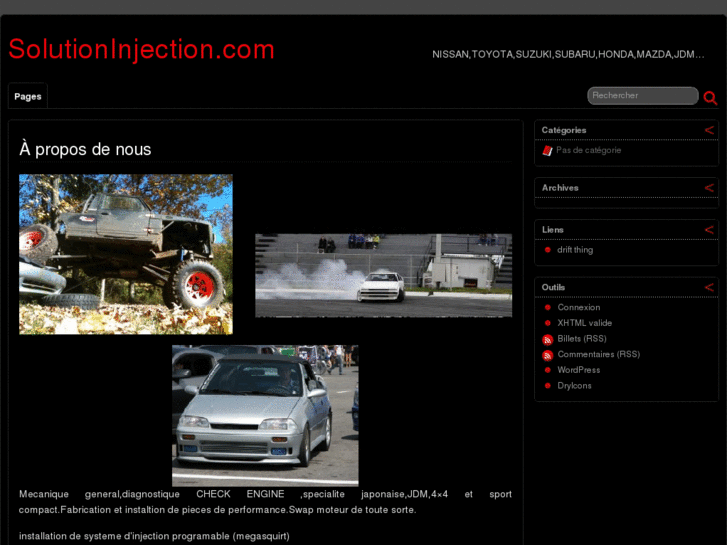
Task: Open the Pages menu tab
Action: point(28,96)
